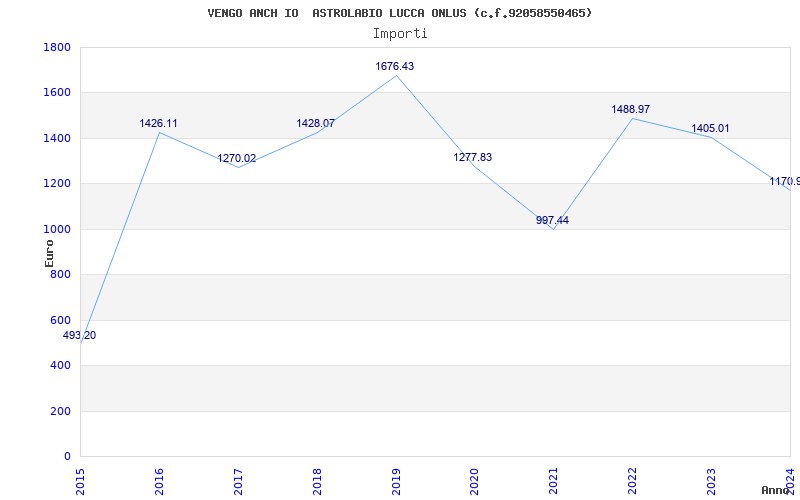Click the y-axis label 600
The height and width of the screenshot is (500, 800).
pos(61,320)
